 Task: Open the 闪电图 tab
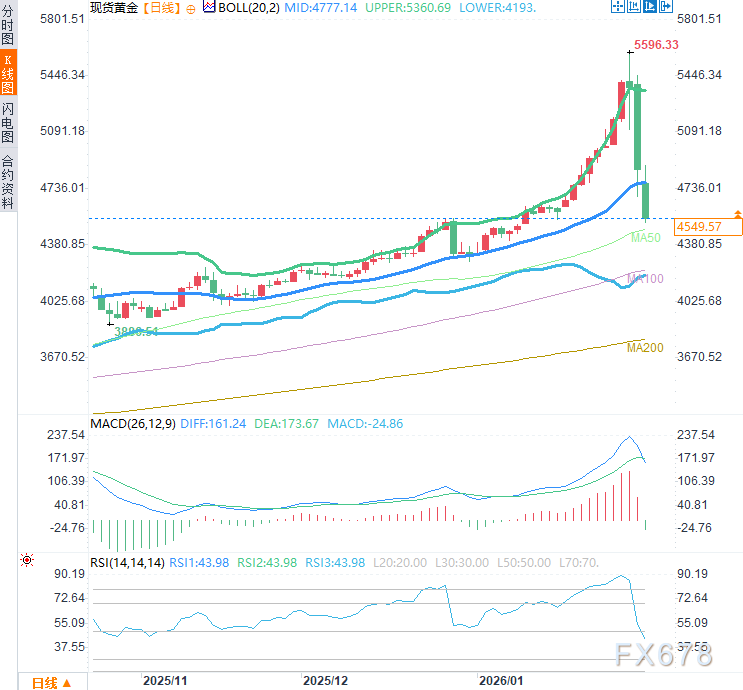(8, 123)
